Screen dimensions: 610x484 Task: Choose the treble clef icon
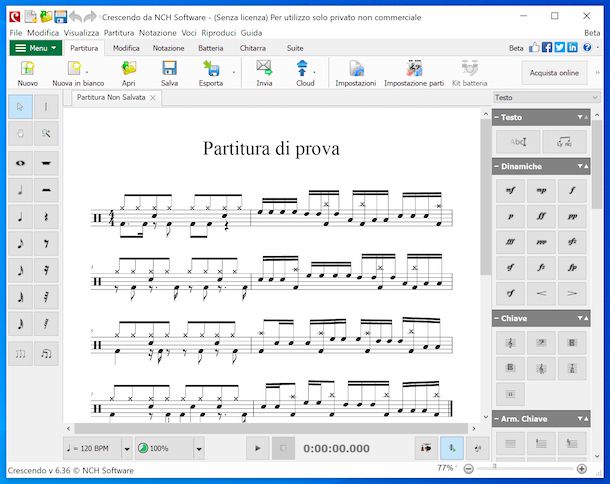(x=510, y=342)
